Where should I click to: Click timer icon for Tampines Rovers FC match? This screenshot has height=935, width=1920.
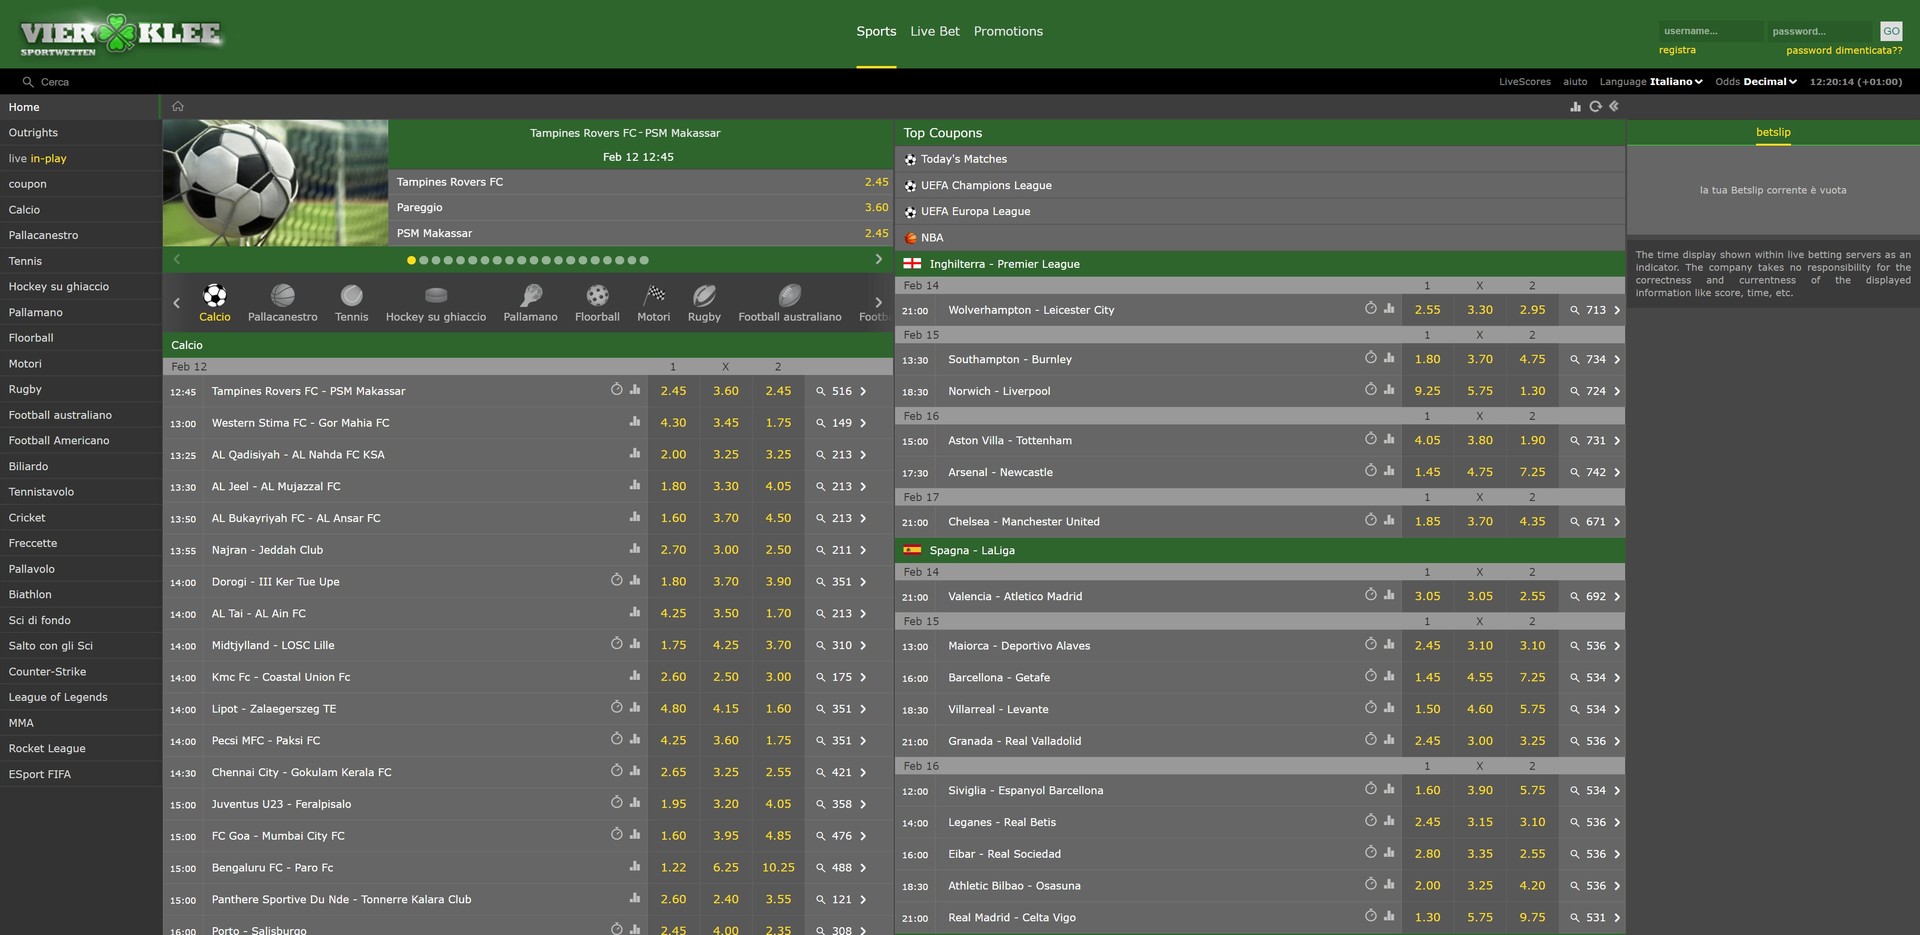coord(617,390)
